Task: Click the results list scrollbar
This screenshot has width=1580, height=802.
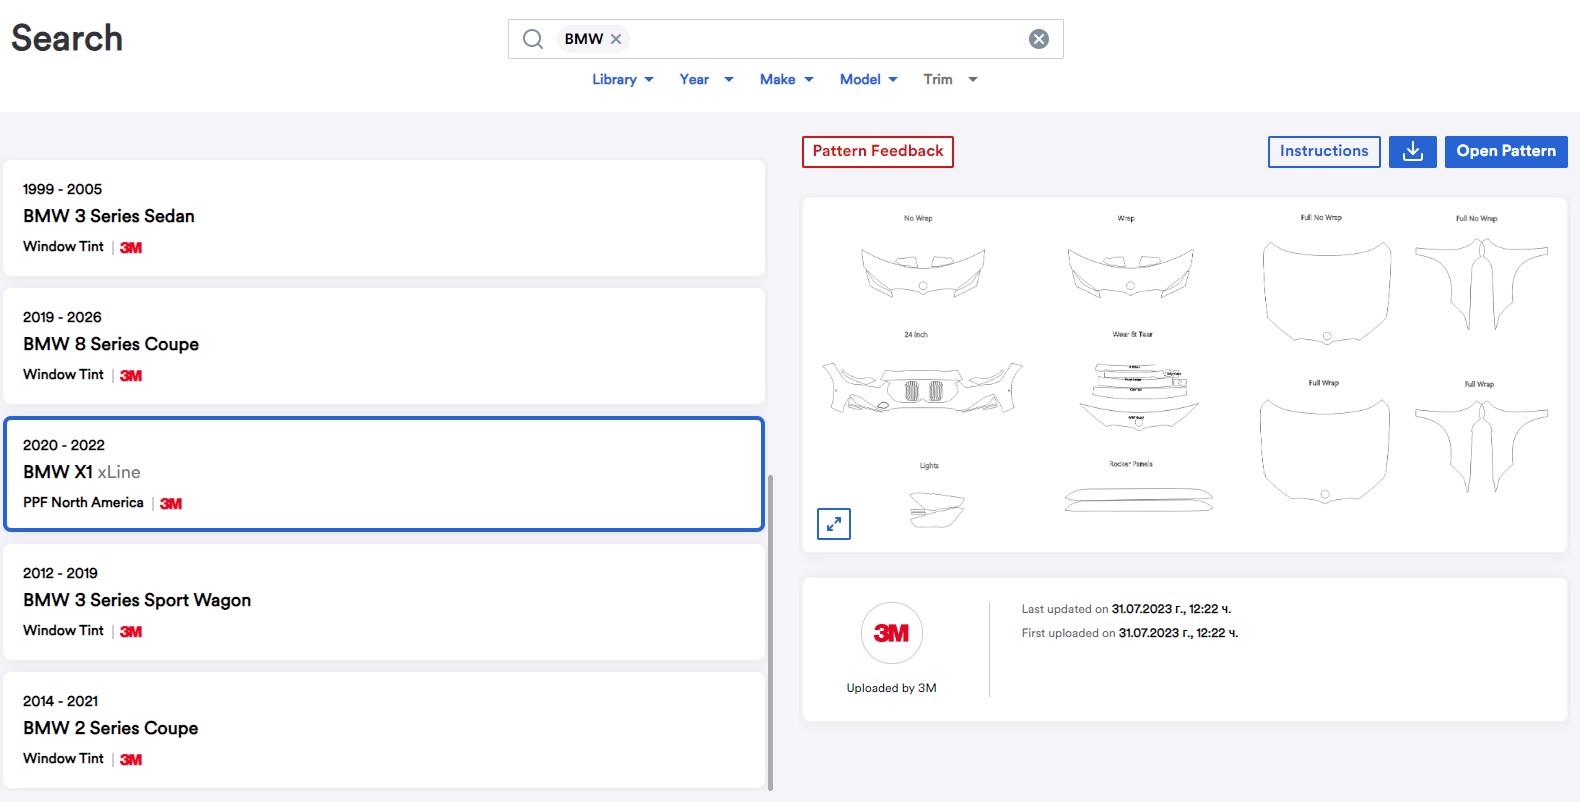Action: tap(770, 630)
